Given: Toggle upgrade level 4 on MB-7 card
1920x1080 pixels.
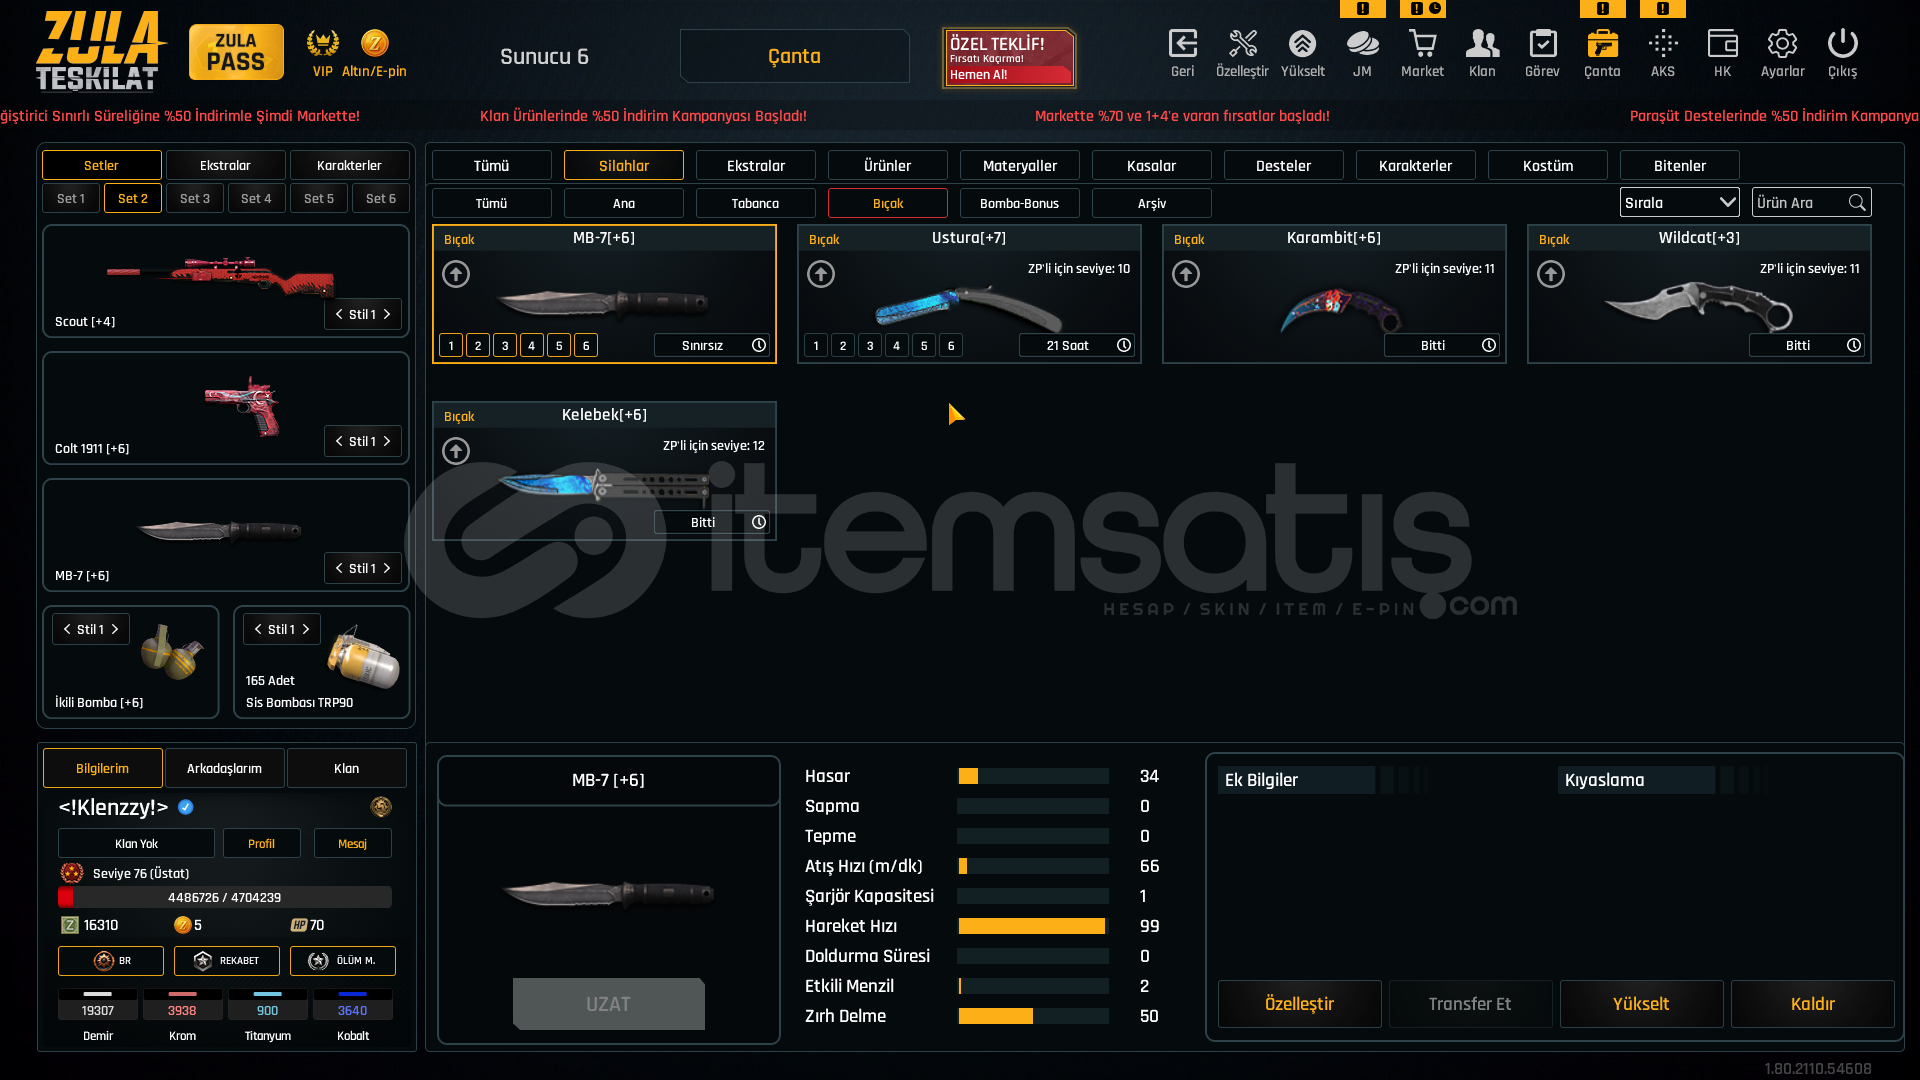Looking at the screenshot, I should coord(532,345).
